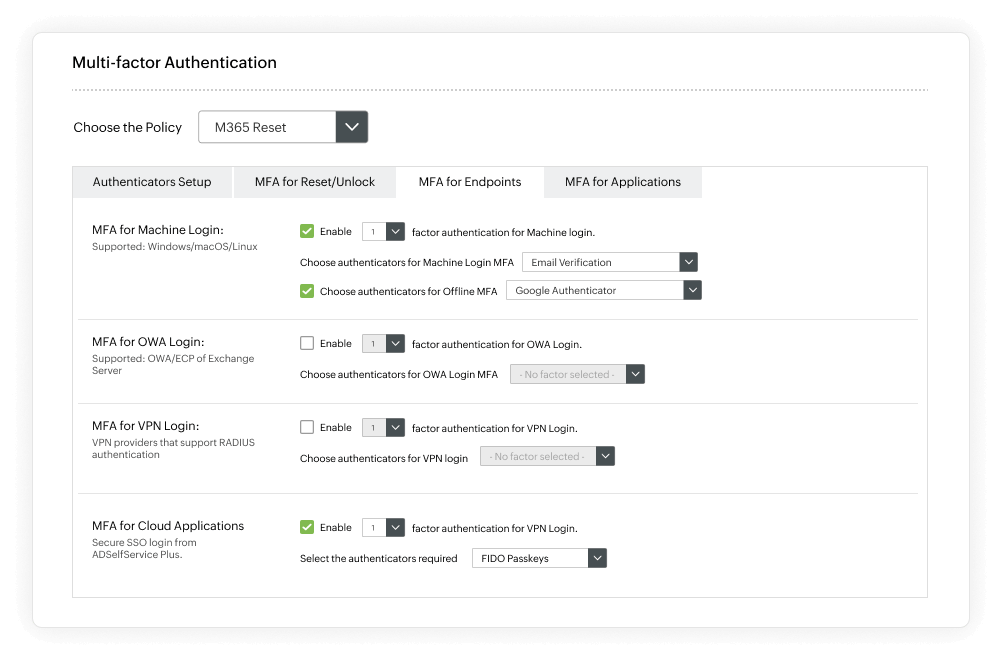The width and height of the screenshot is (1002, 660).
Task: Switch to the MFA for Applications tab
Action: click(x=622, y=182)
